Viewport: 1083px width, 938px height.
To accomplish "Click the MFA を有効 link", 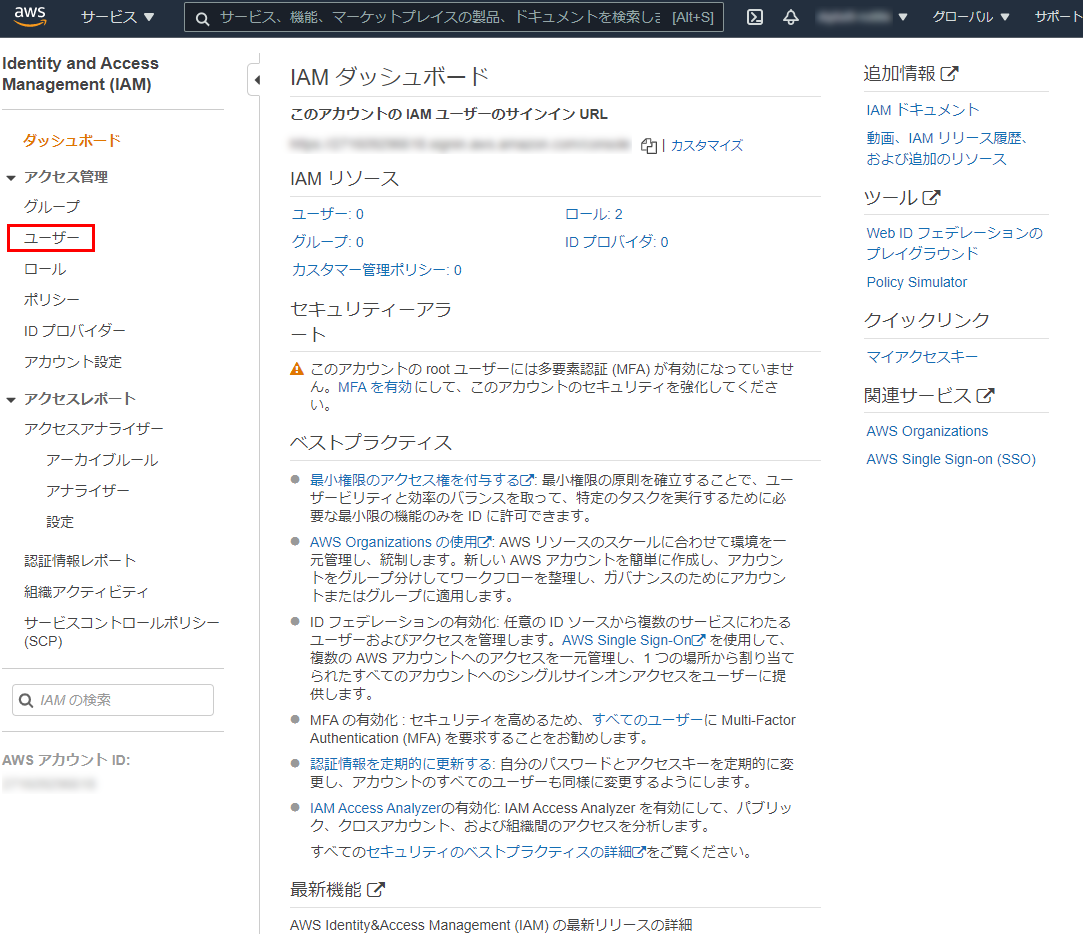I will 374,387.
